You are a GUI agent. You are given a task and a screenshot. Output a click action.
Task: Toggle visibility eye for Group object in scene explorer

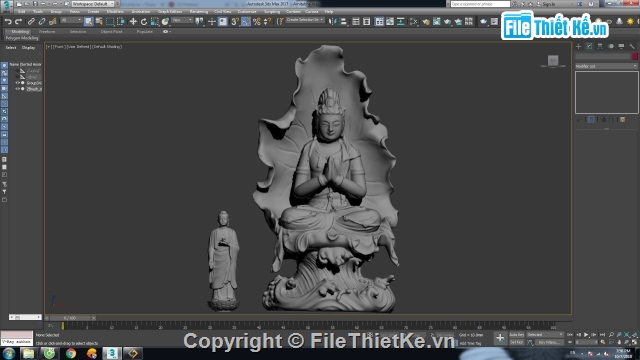17,83
